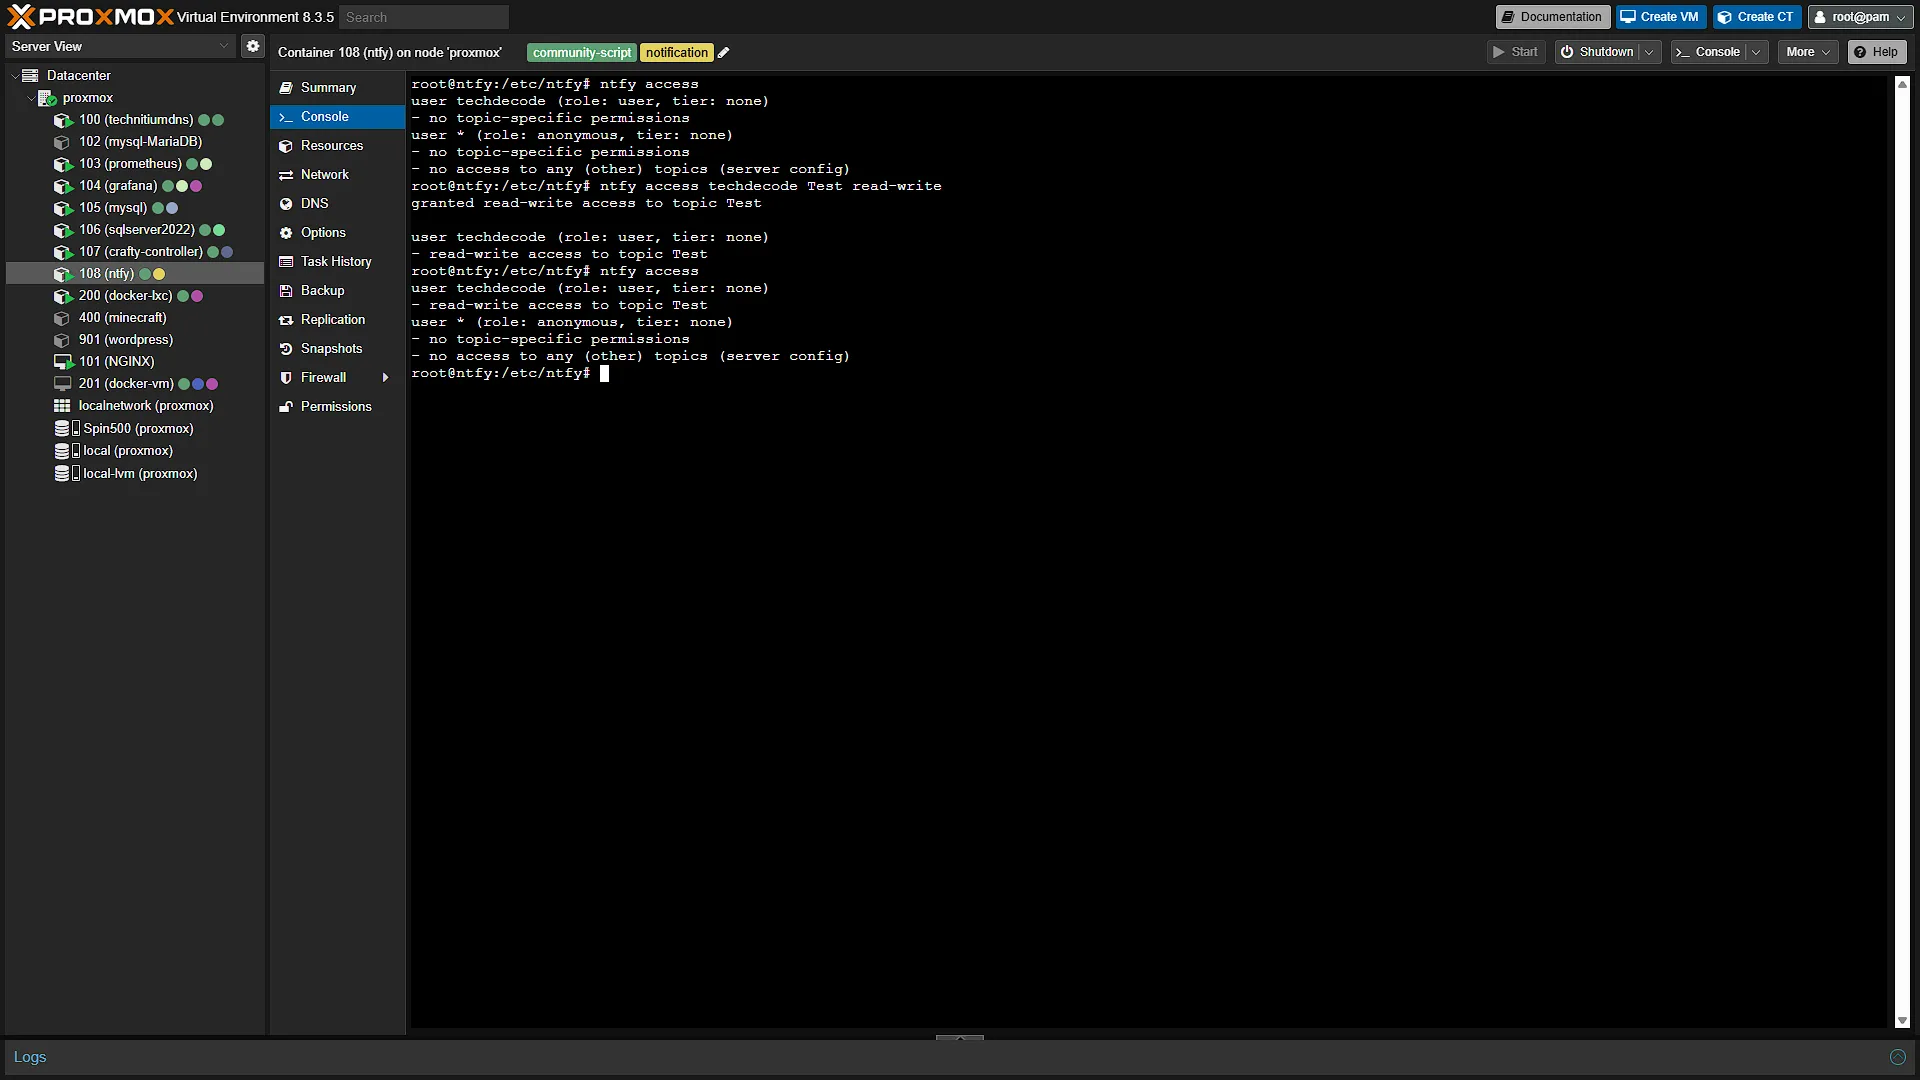Click the Create VM button
Image resolution: width=1920 pixels, height=1080 pixels.
tap(1660, 17)
